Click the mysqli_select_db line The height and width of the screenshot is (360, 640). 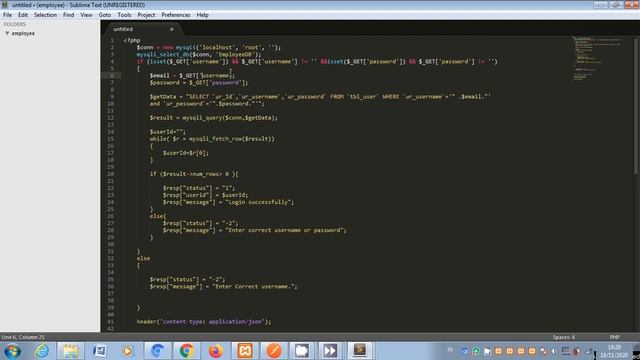click(199, 54)
